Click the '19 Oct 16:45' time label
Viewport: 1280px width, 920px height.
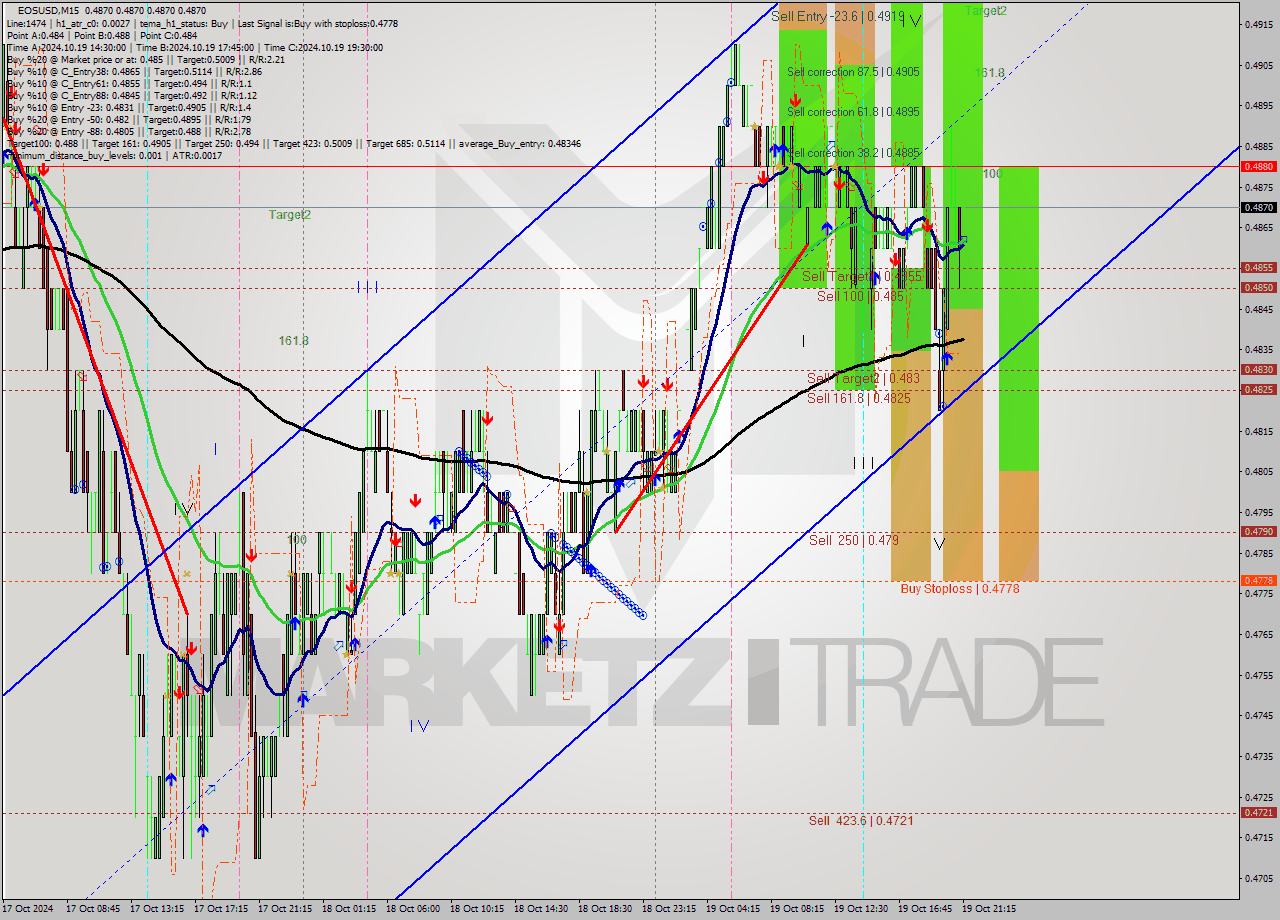pos(925,909)
